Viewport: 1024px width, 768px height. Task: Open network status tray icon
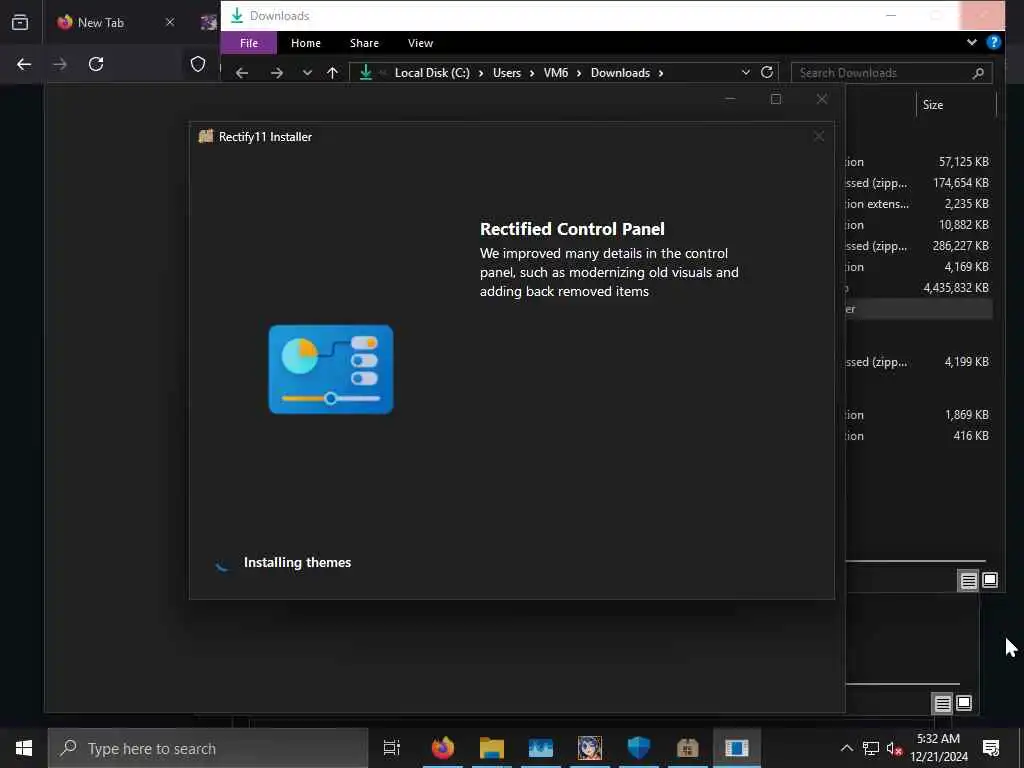pos(871,748)
